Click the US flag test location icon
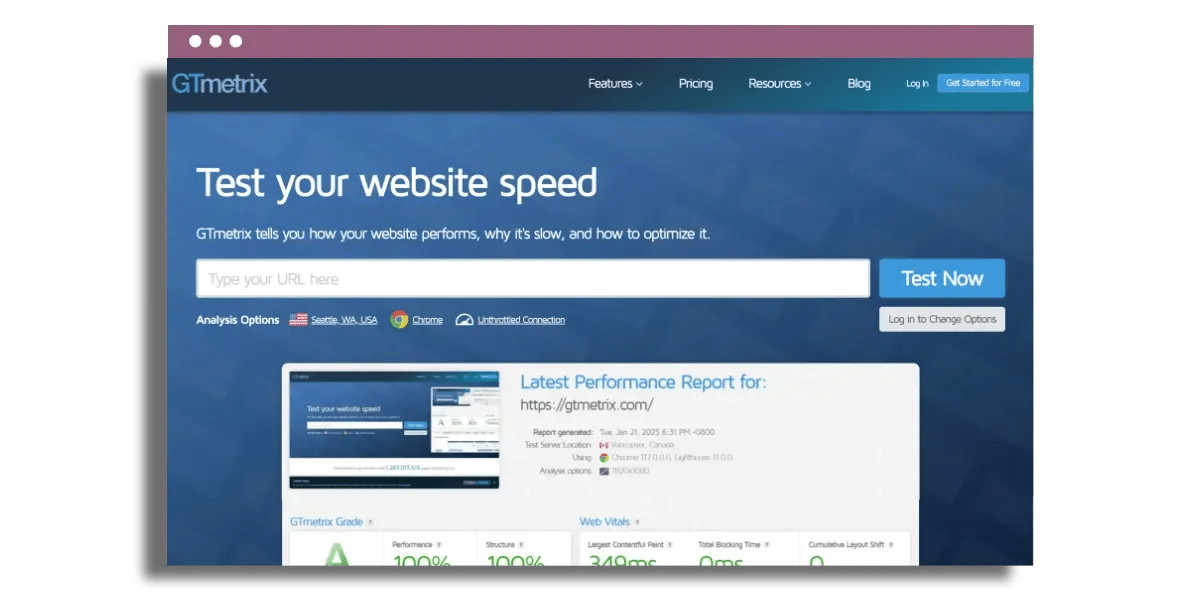This screenshot has width=1200, height=600. 297,319
